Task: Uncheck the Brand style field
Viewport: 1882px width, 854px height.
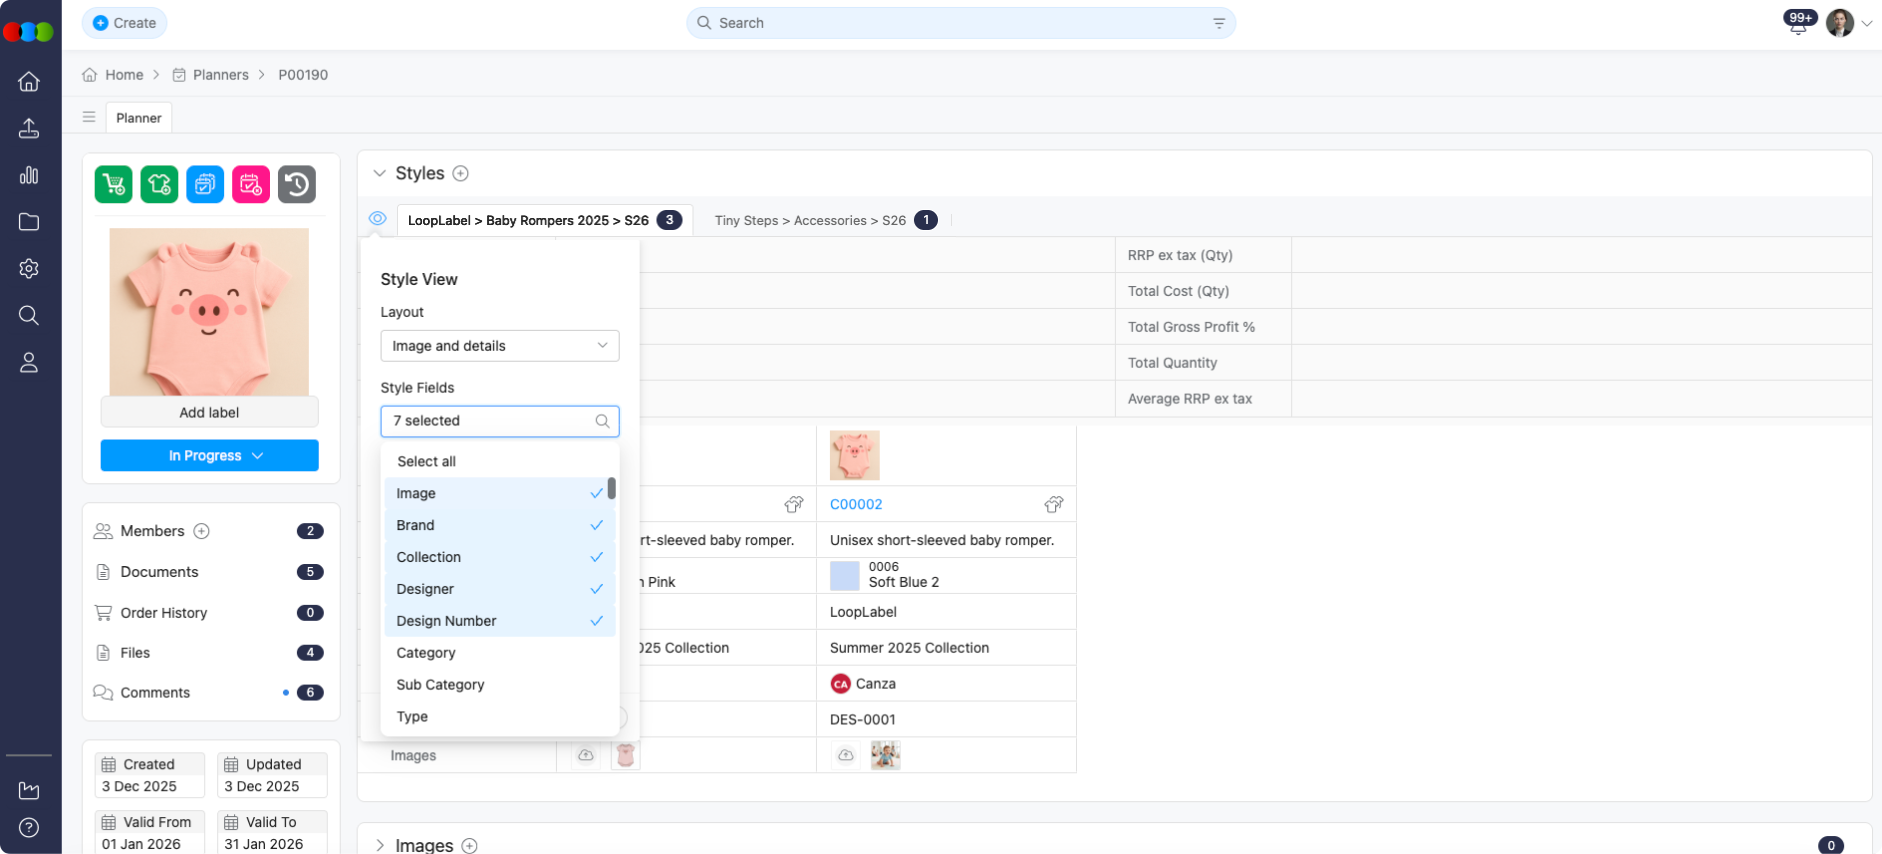Action: pyautogui.click(x=499, y=525)
